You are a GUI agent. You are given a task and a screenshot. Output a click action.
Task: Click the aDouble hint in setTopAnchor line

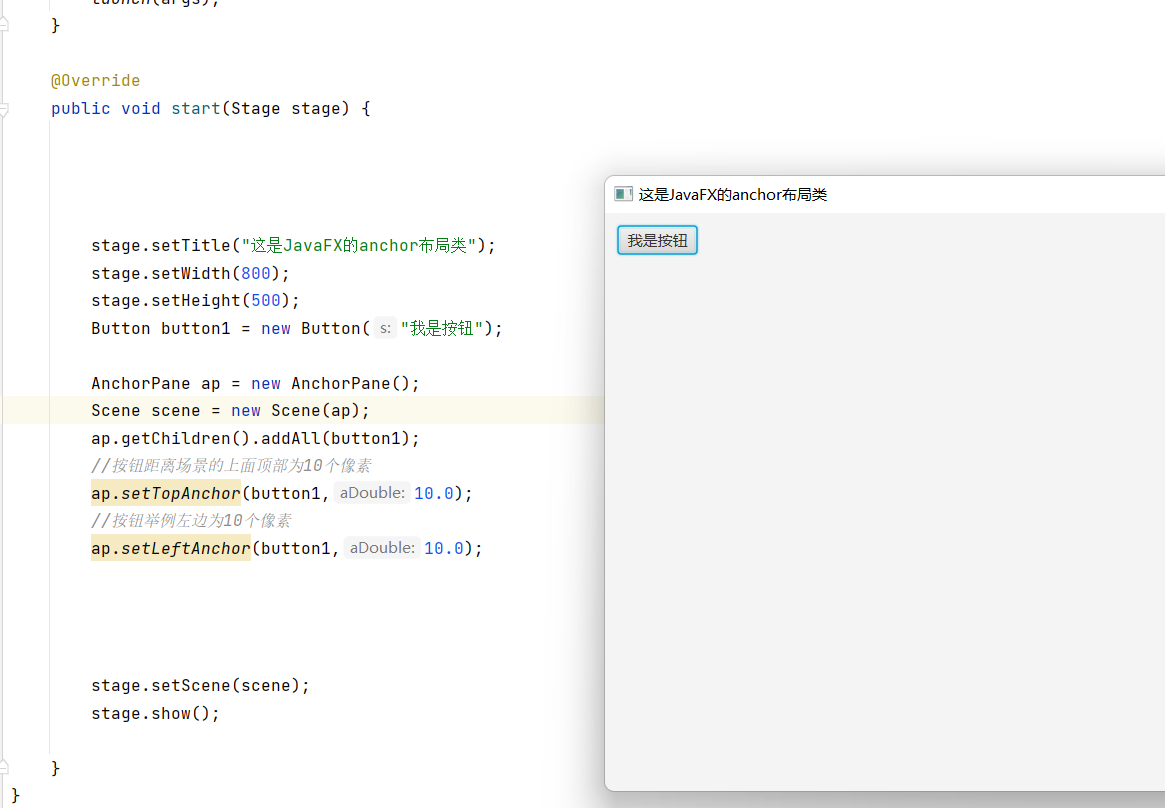click(x=371, y=492)
